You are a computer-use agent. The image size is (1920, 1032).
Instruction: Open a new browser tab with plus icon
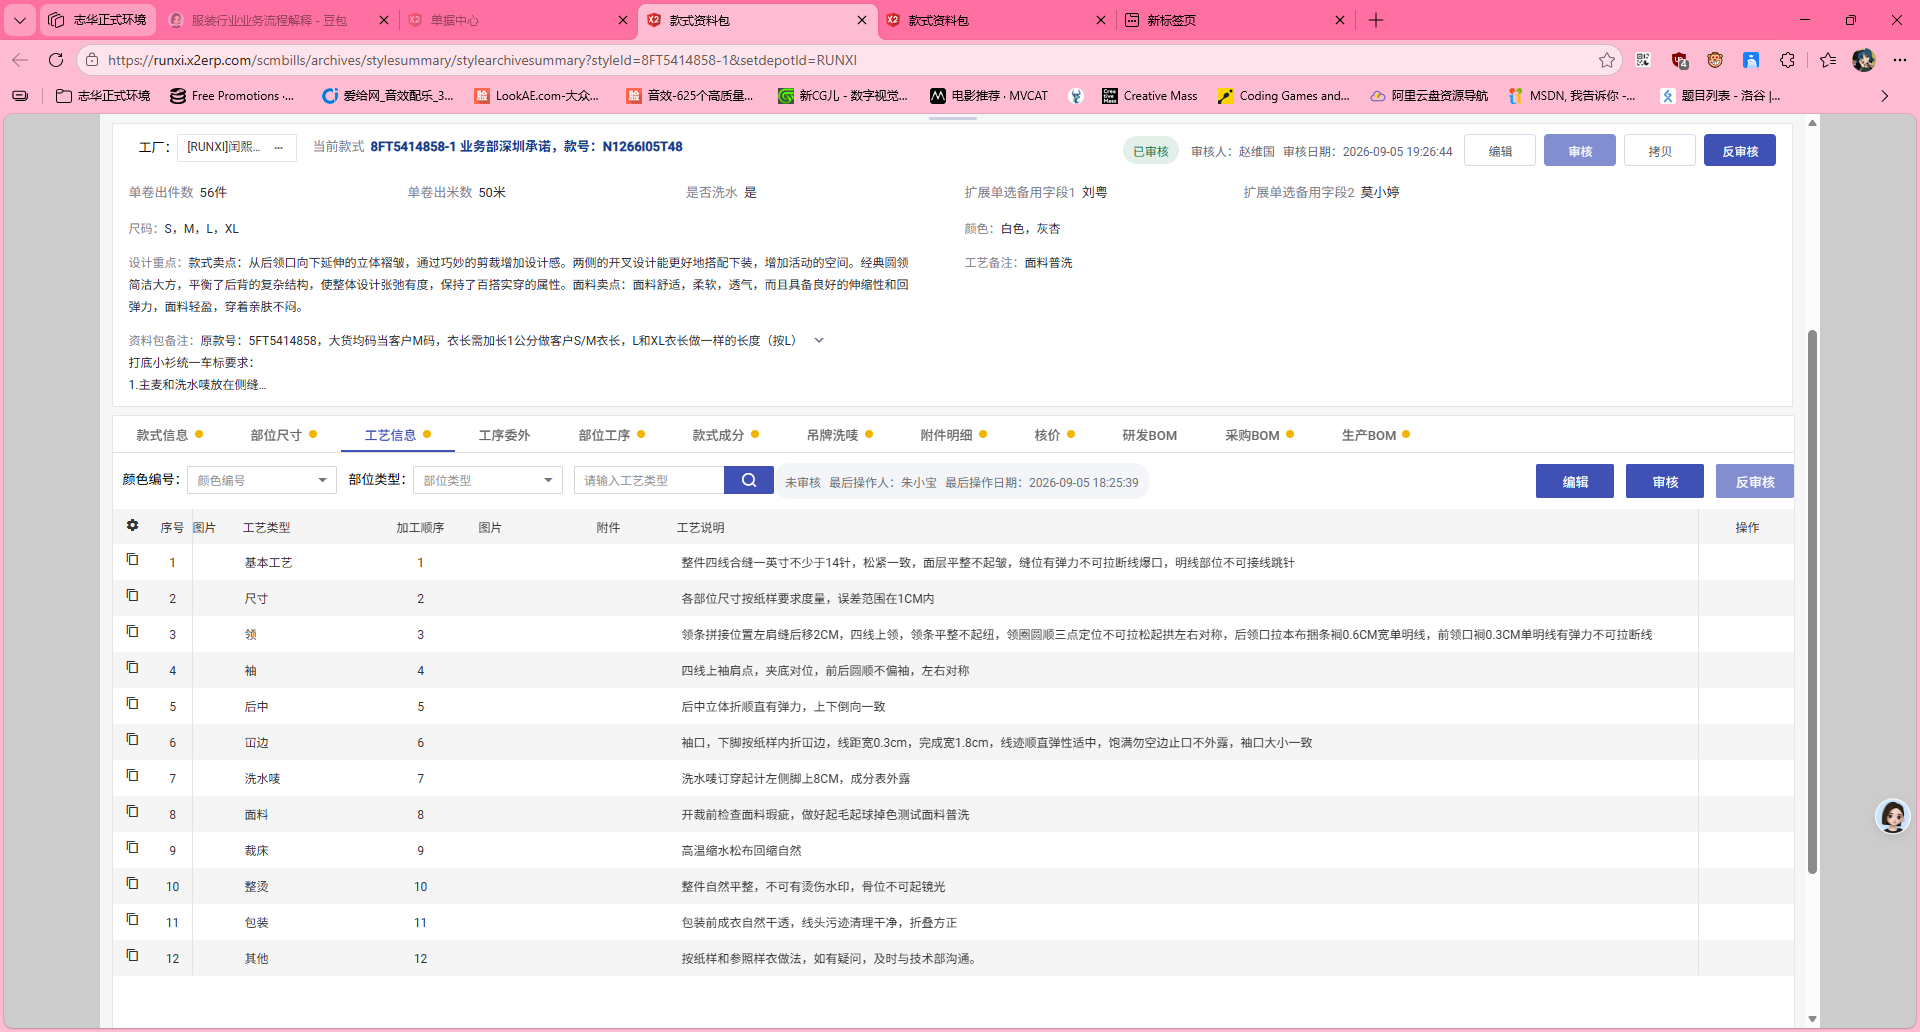(x=1376, y=20)
